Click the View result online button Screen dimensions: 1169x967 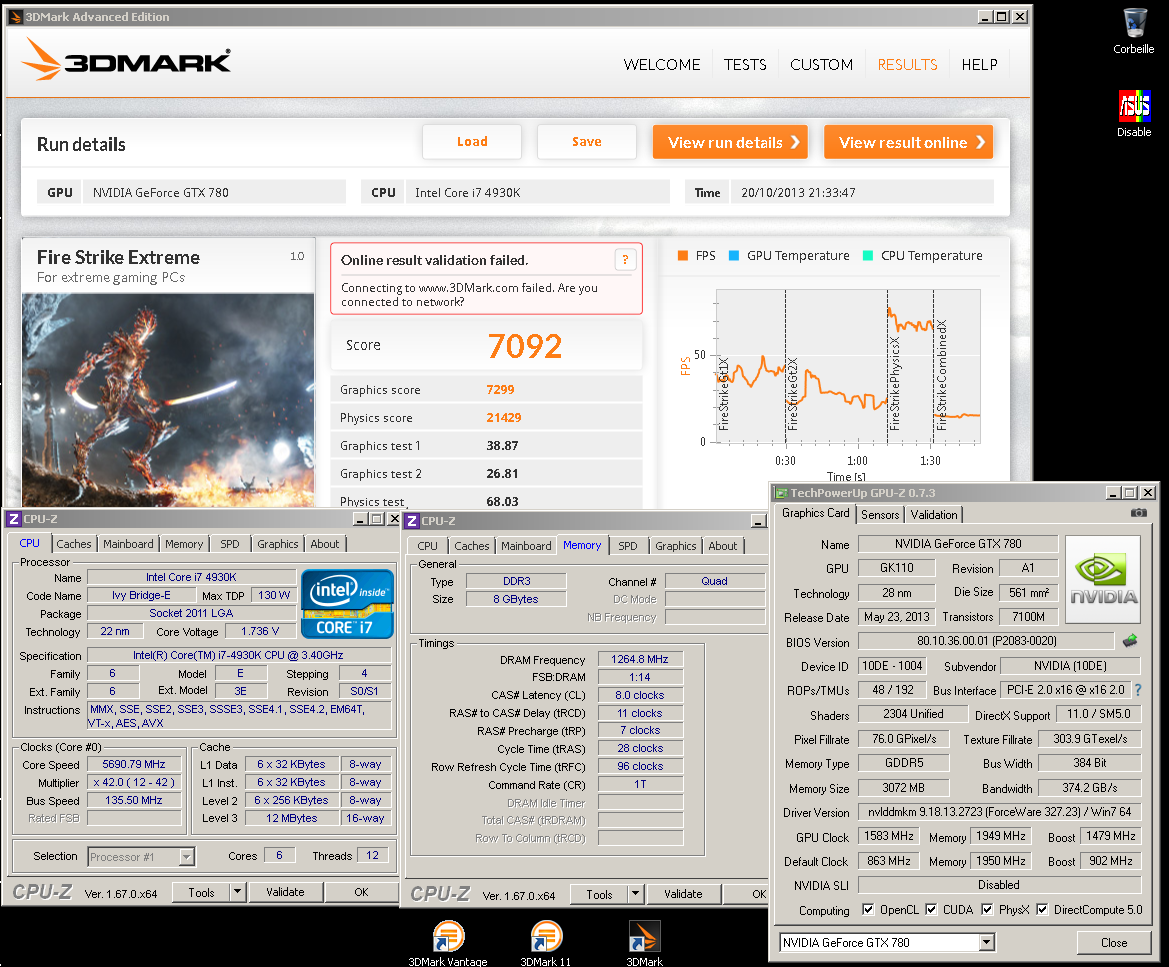(x=909, y=142)
